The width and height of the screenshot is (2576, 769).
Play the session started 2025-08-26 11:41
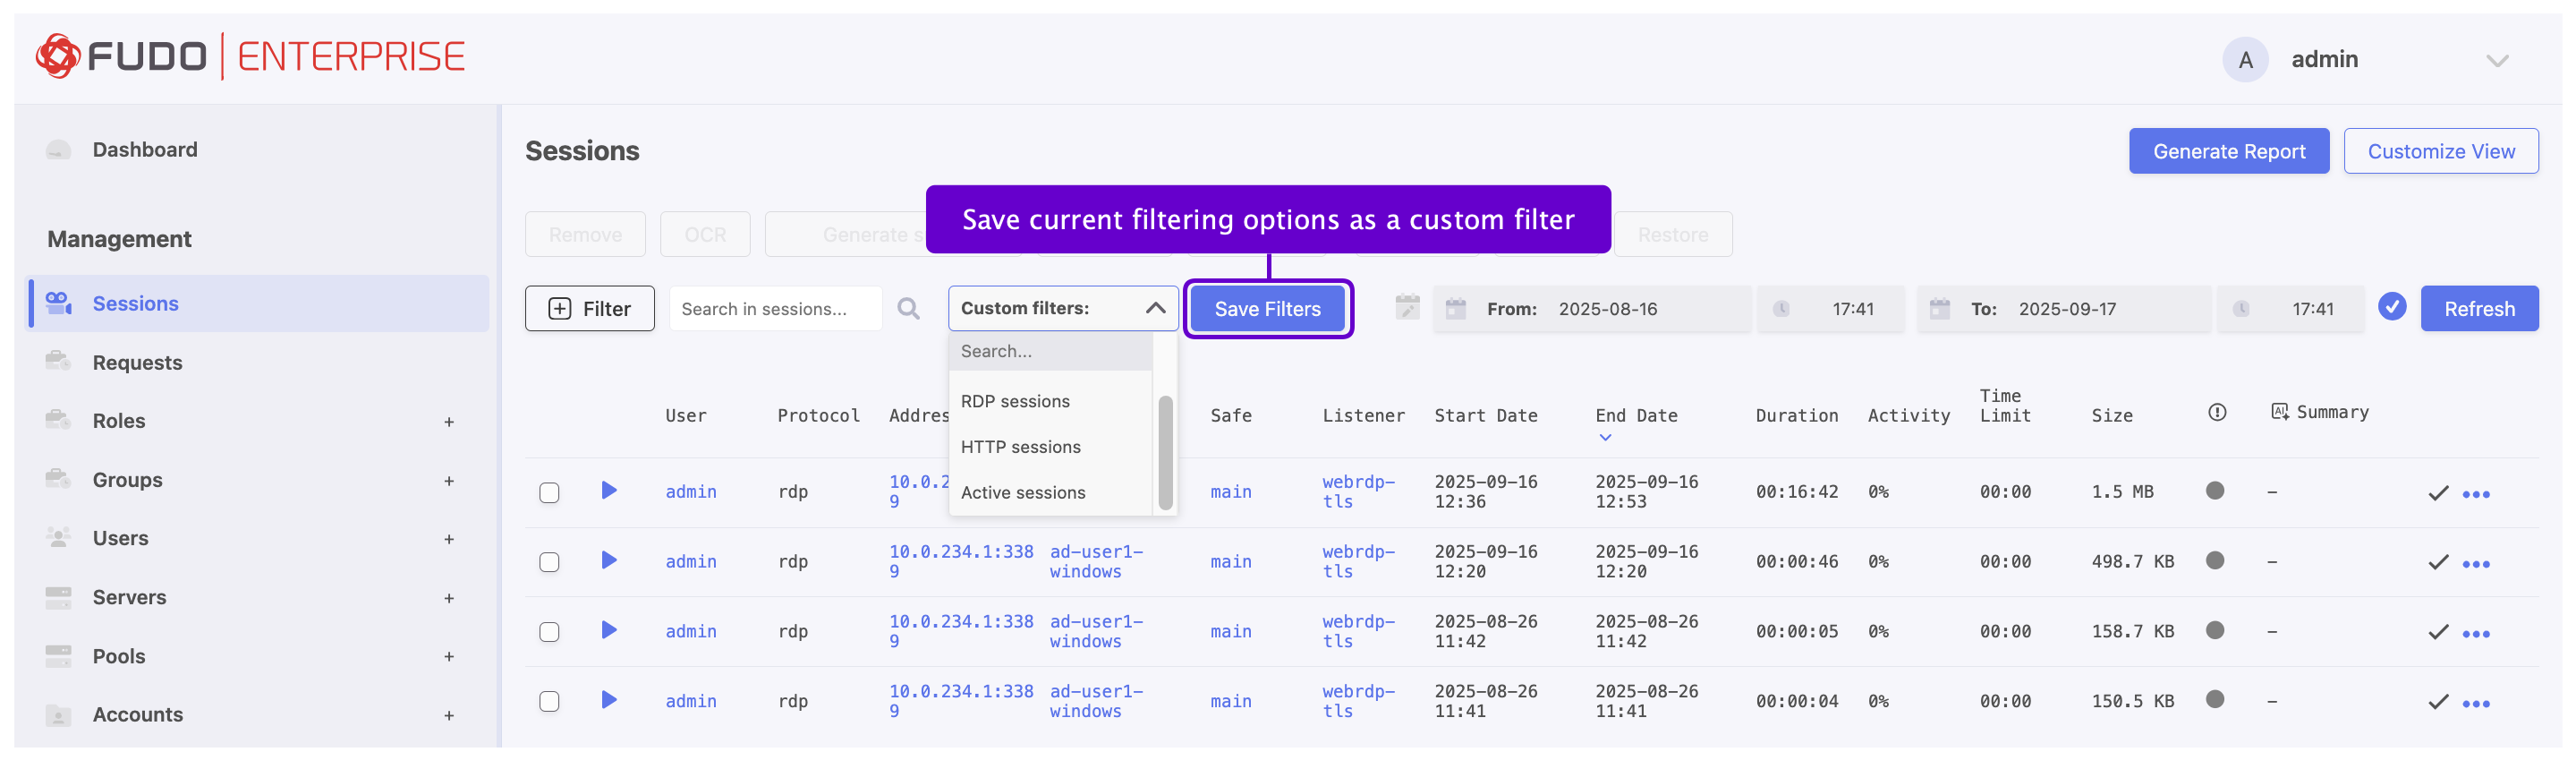coord(609,700)
